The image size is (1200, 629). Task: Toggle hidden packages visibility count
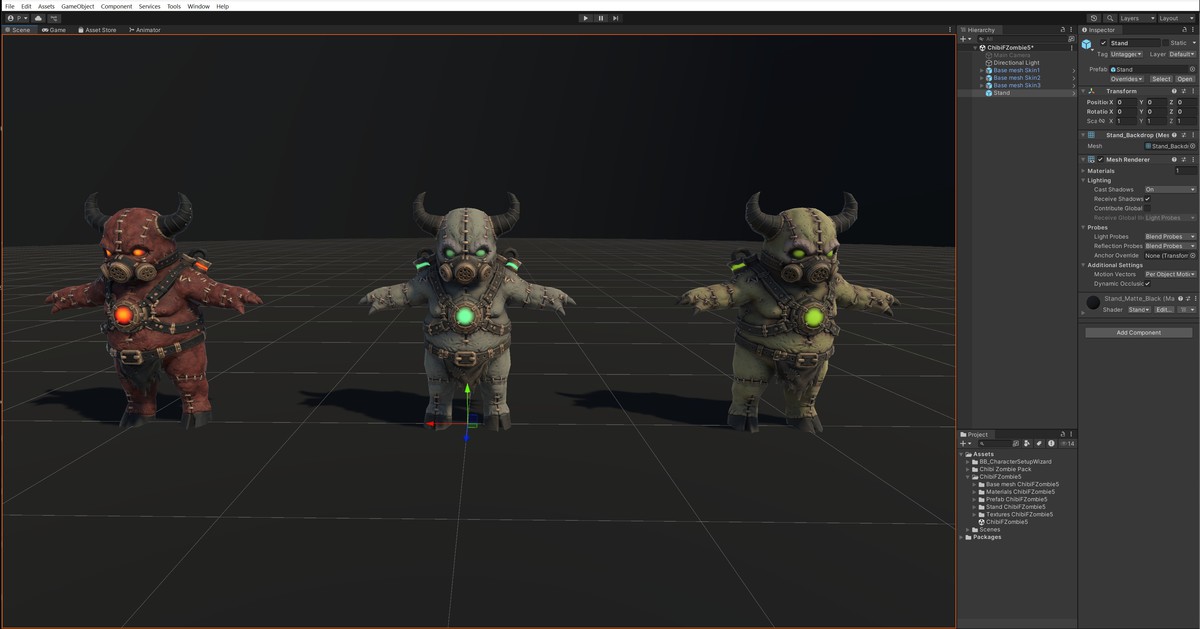point(1066,443)
